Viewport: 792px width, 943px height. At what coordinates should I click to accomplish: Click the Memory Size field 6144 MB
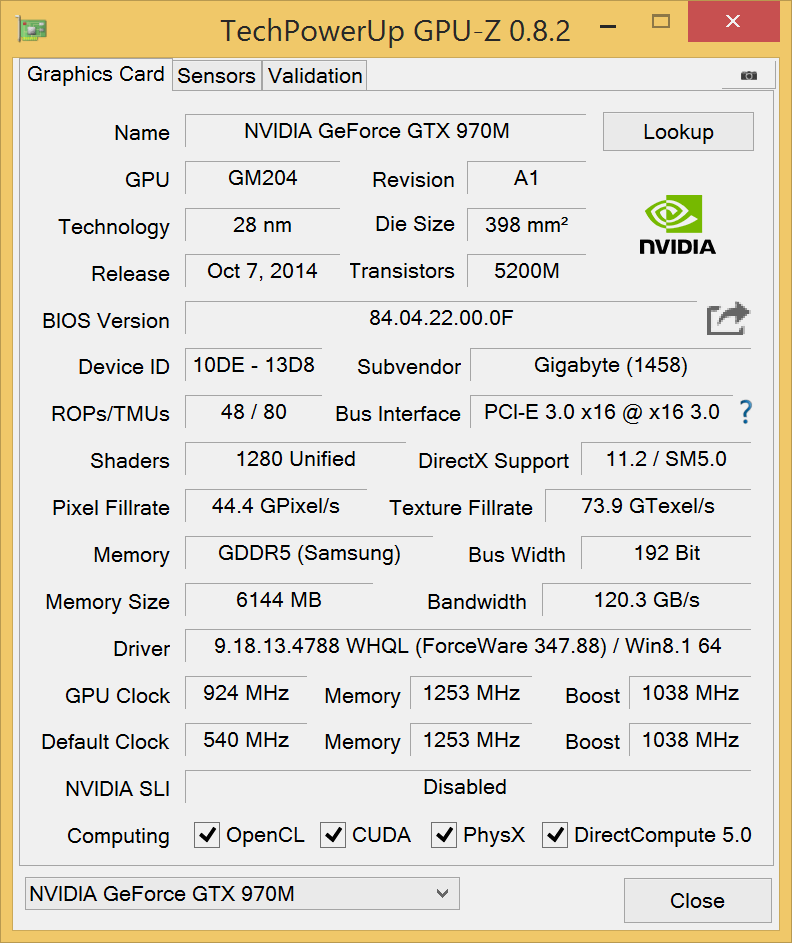click(278, 600)
